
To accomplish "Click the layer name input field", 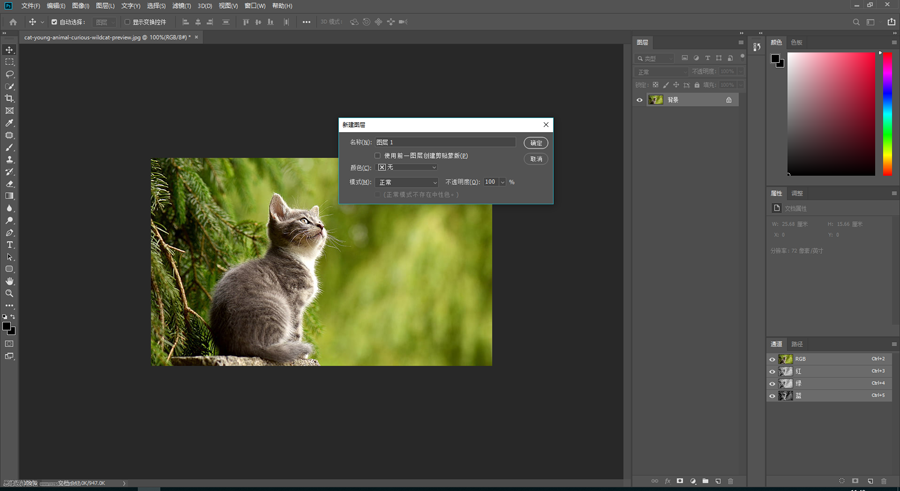I will 445,143.
